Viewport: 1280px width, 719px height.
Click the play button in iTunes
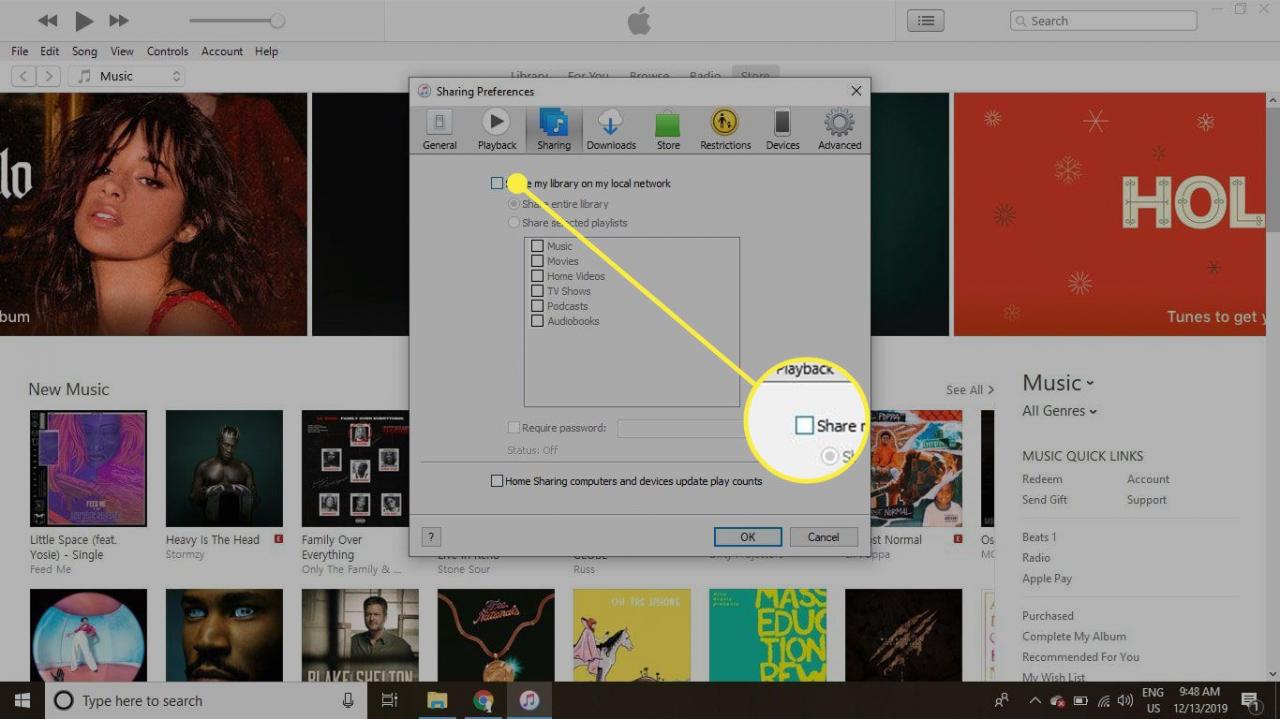pyautogui.click(x=83, y=20)
